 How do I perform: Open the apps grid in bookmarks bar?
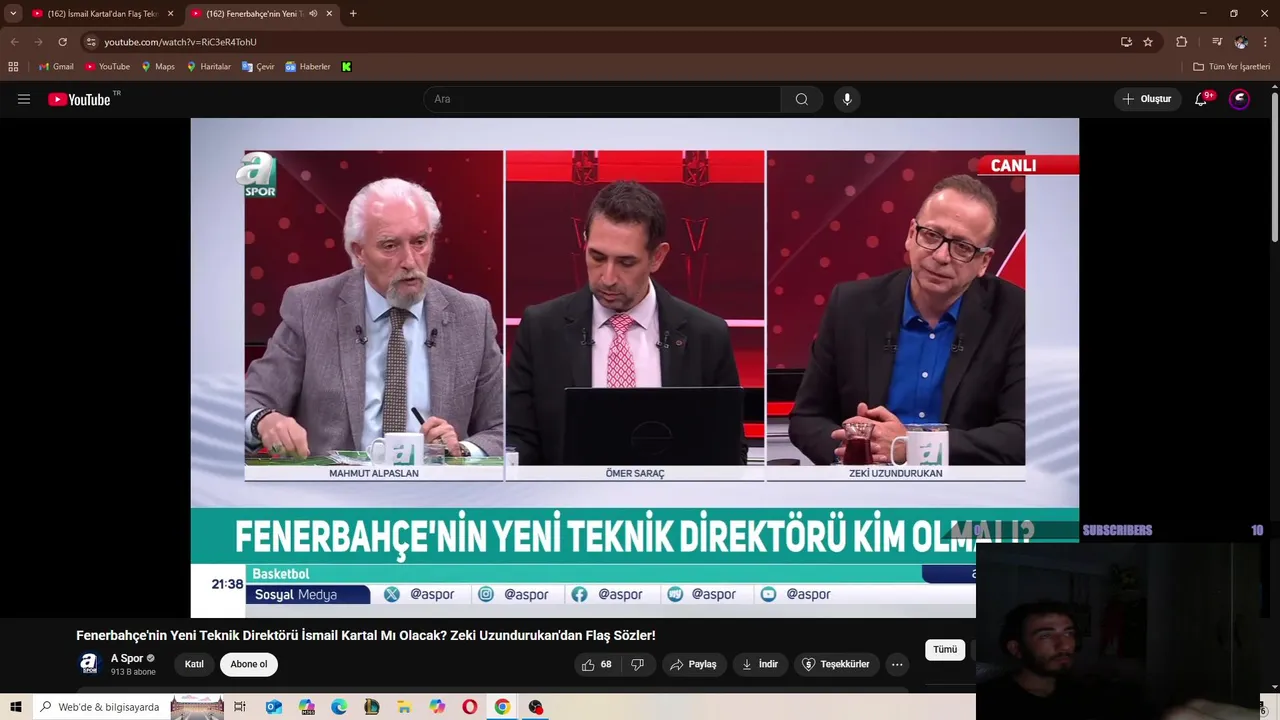pos(13,67)
